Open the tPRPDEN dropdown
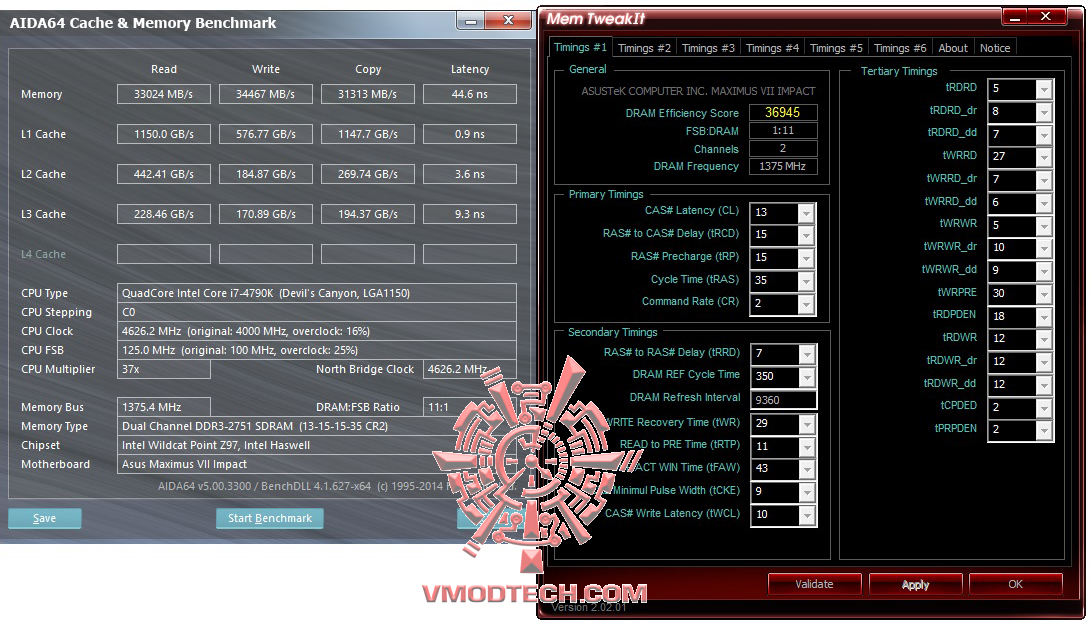Image resolution: width=1090 pixels, height=634 pixels. point(1043,430)
